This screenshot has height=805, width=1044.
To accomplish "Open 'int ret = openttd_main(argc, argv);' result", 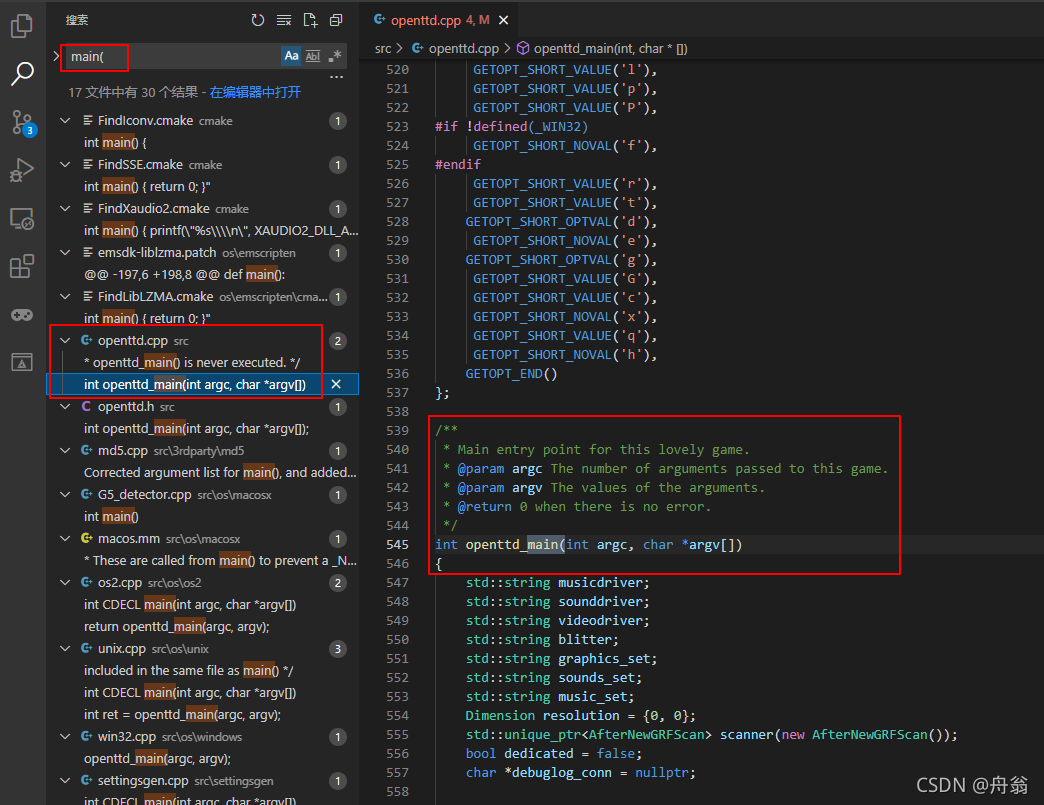I will 182,714.
